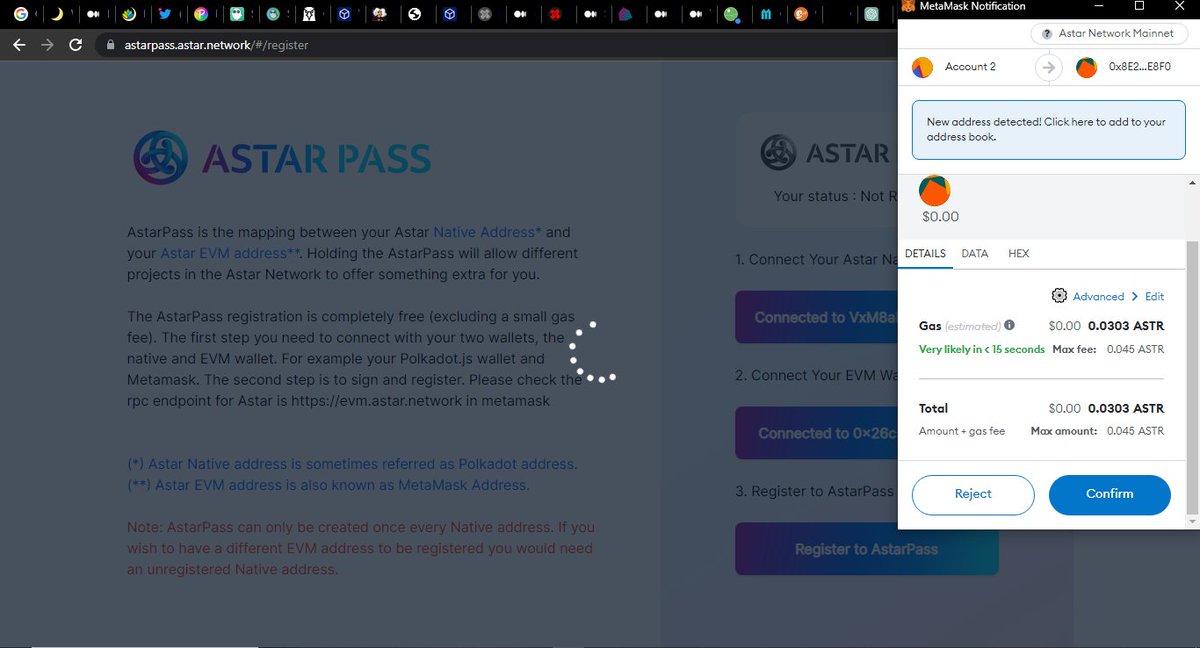Click the MetaMask scrollbar up arrow
The image size is (1200, 648).
(1191, 185)
